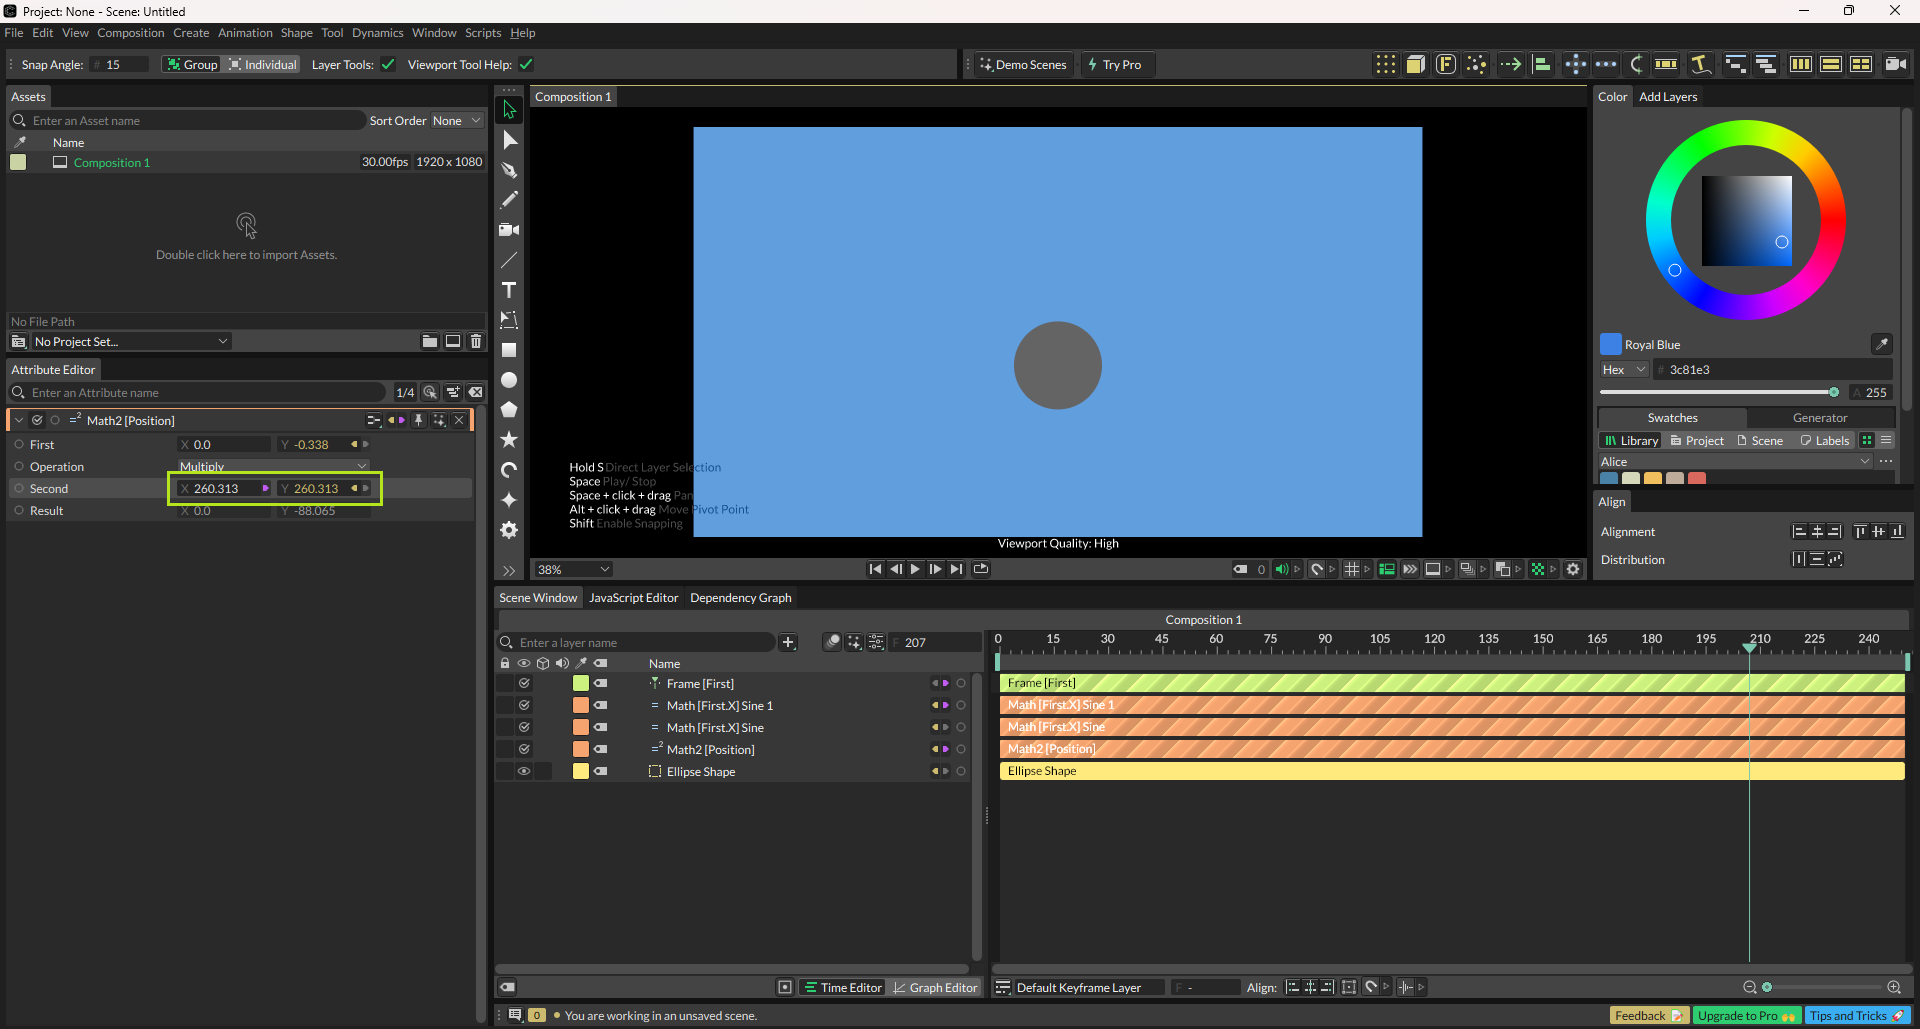Click the Demo Scenes button
The image size is (1920, 1029).
(x=1023, y=65)
